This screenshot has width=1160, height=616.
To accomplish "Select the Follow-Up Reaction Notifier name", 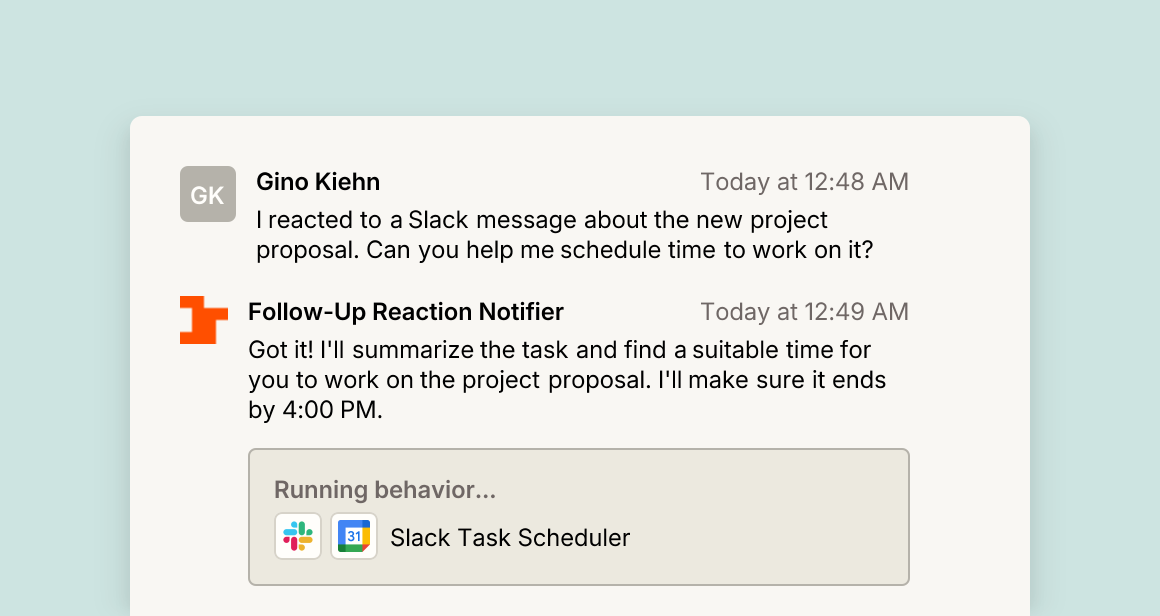I will [x=405, y=312].
